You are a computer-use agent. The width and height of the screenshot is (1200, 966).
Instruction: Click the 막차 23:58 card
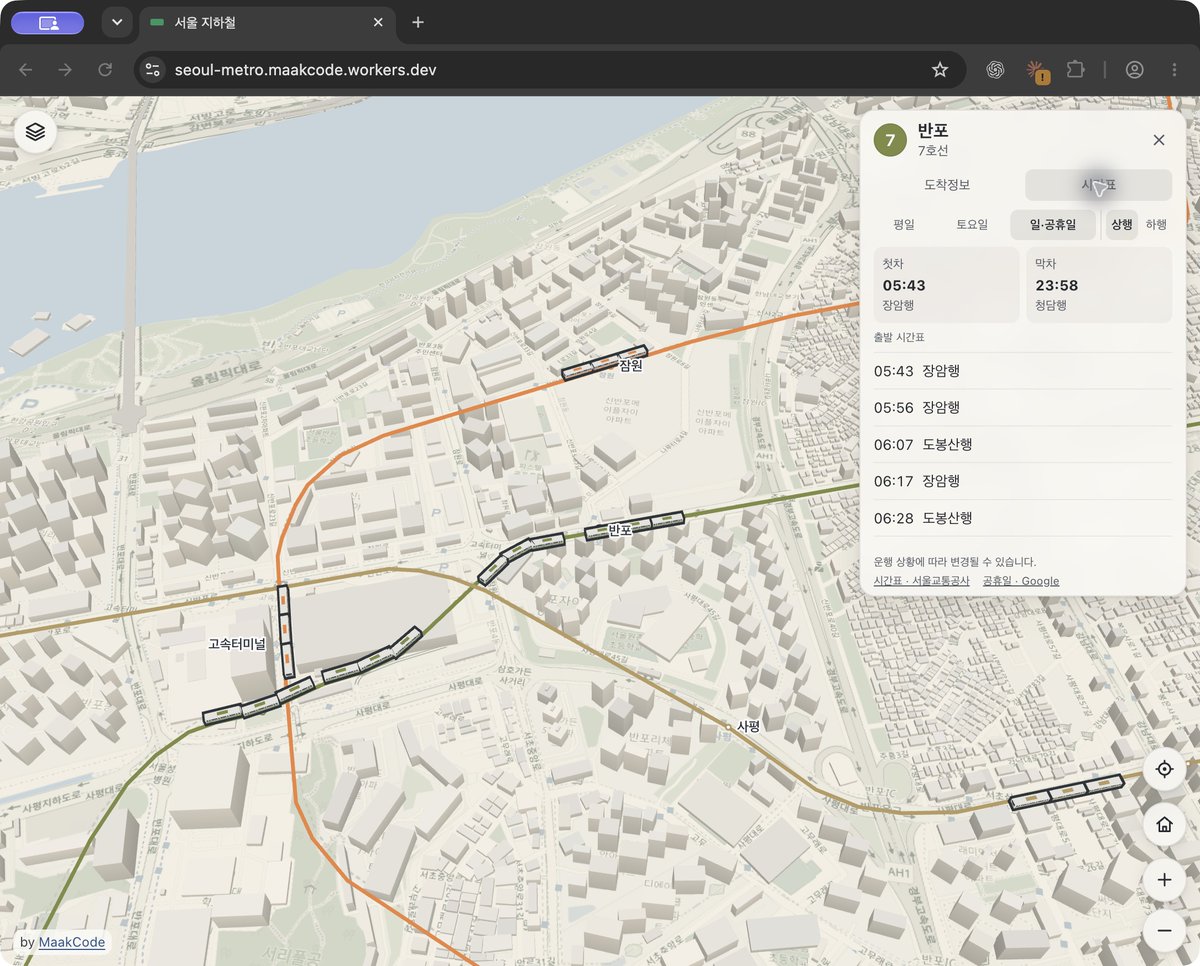pos(1099,285)
